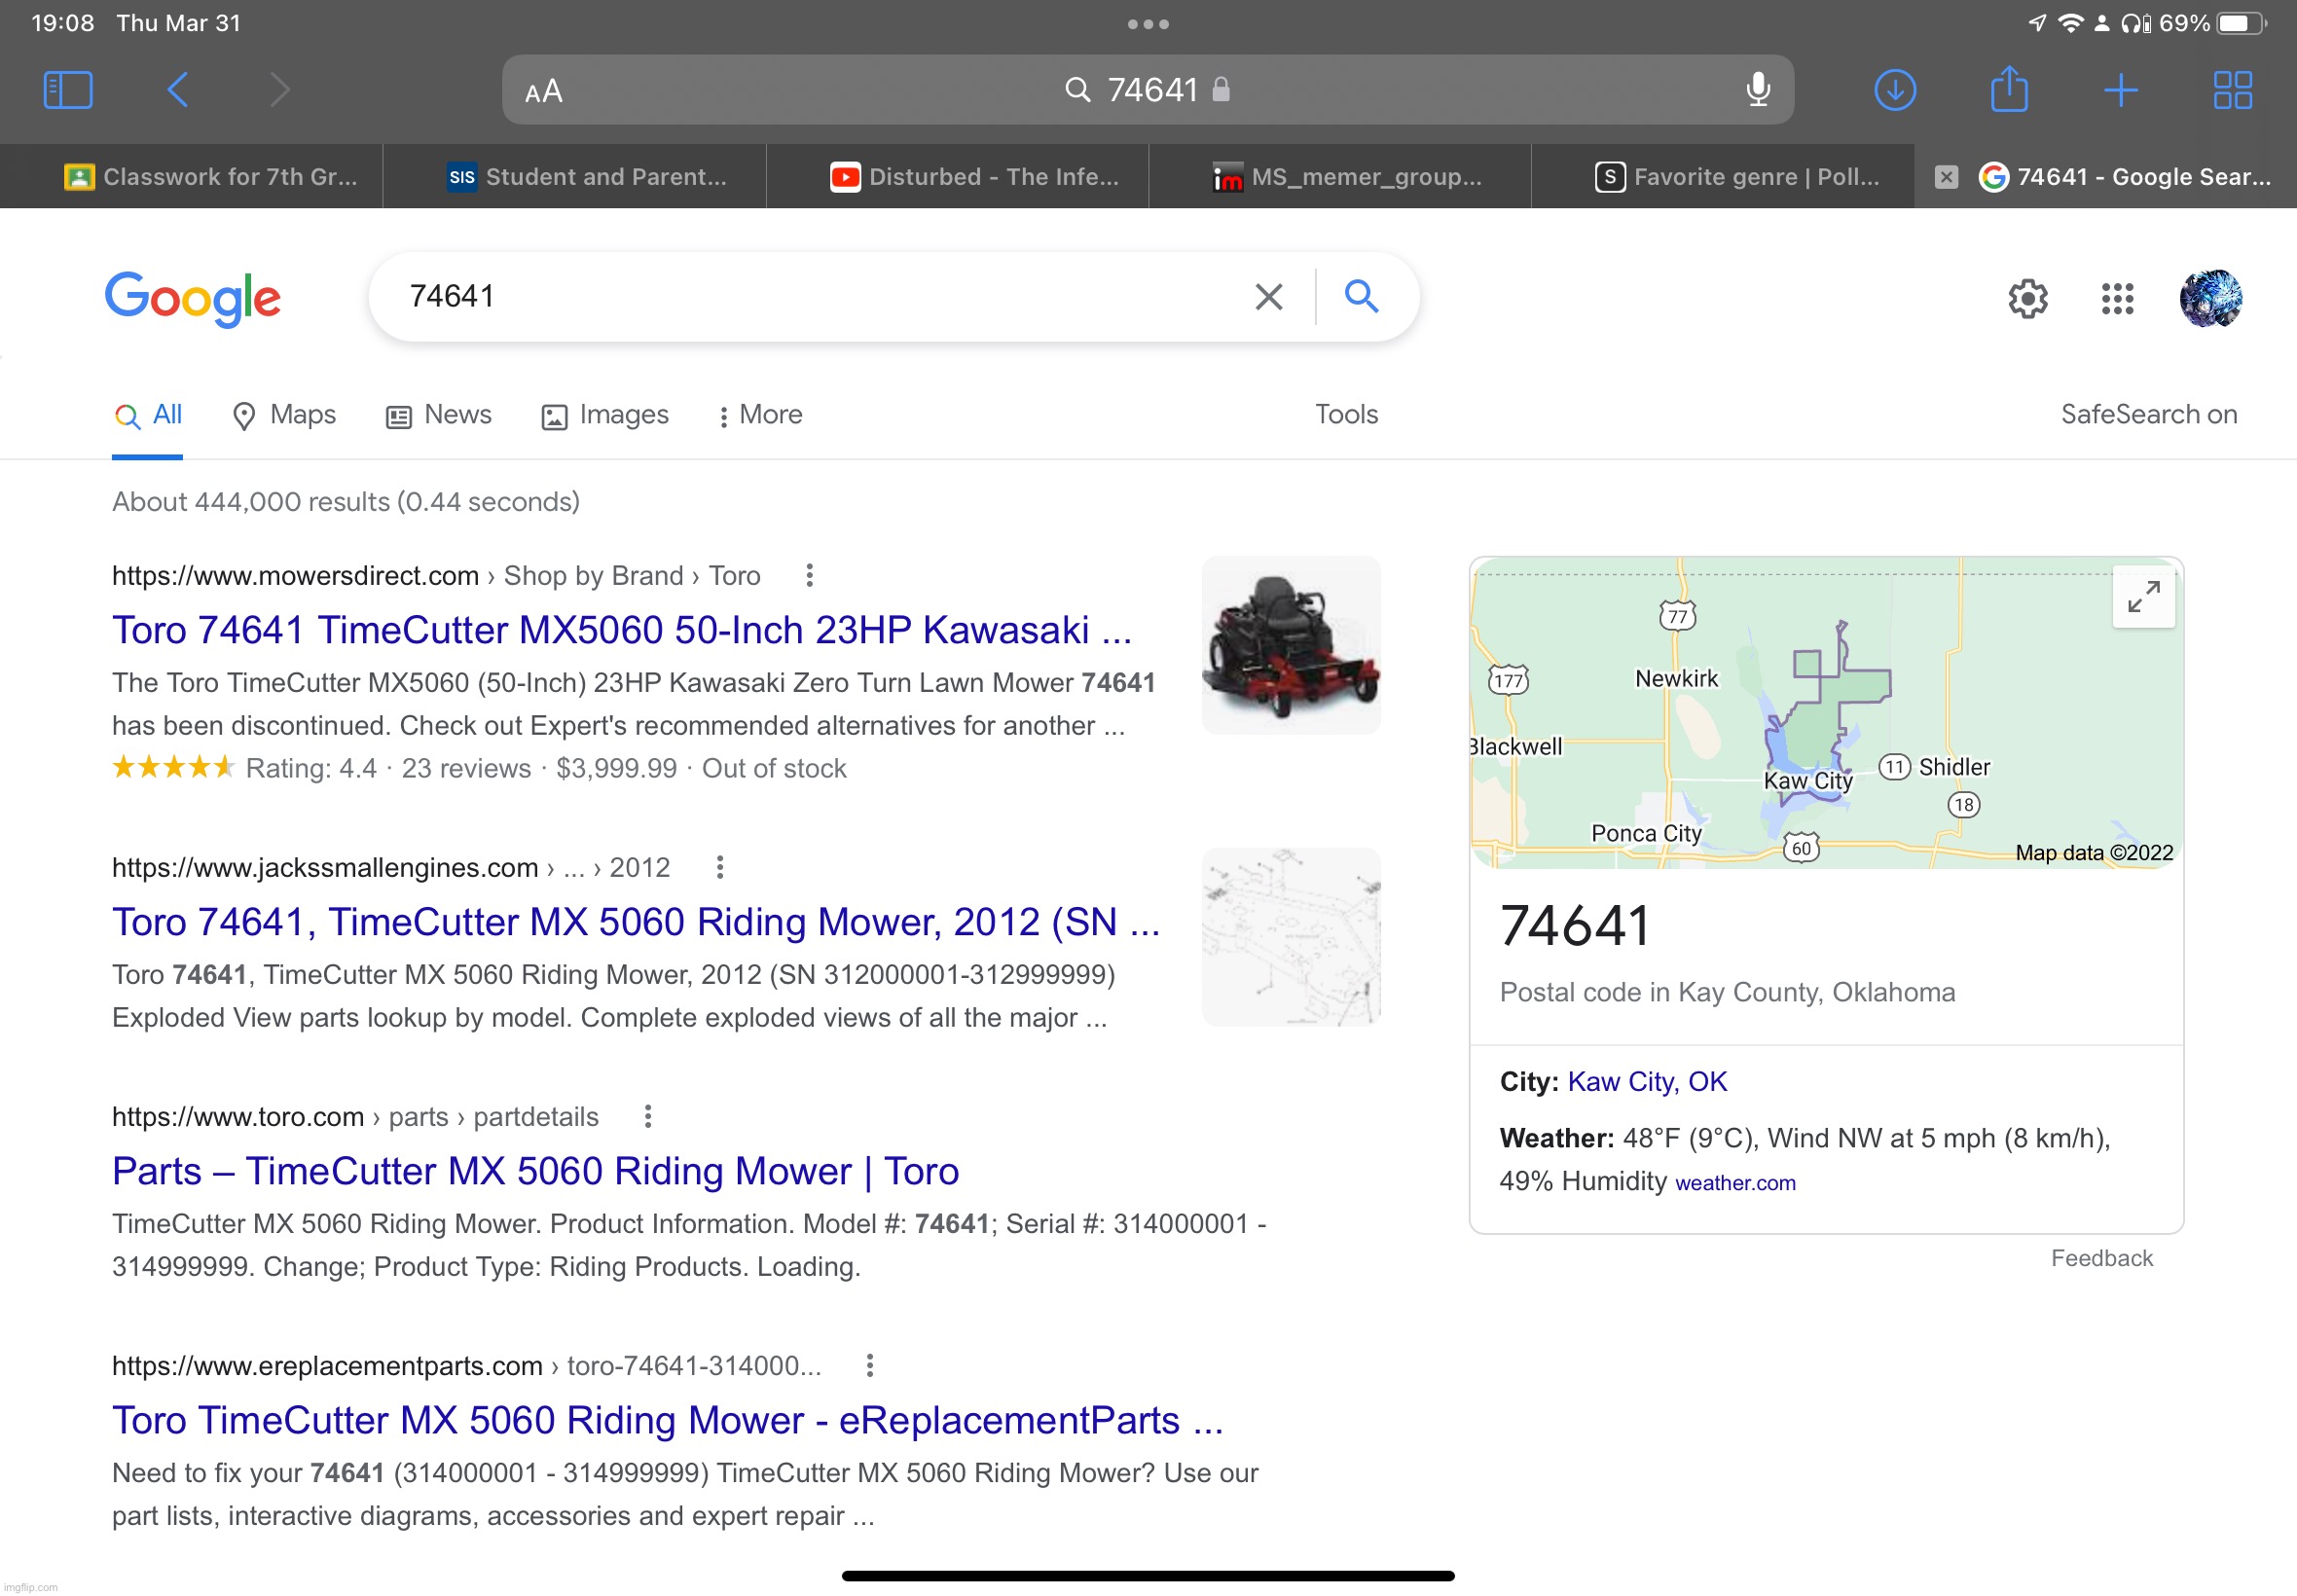This screenshot has width=2297, height=1596.
Task: Open options dots beside mowersdirect result
Action: coord(809,575)
